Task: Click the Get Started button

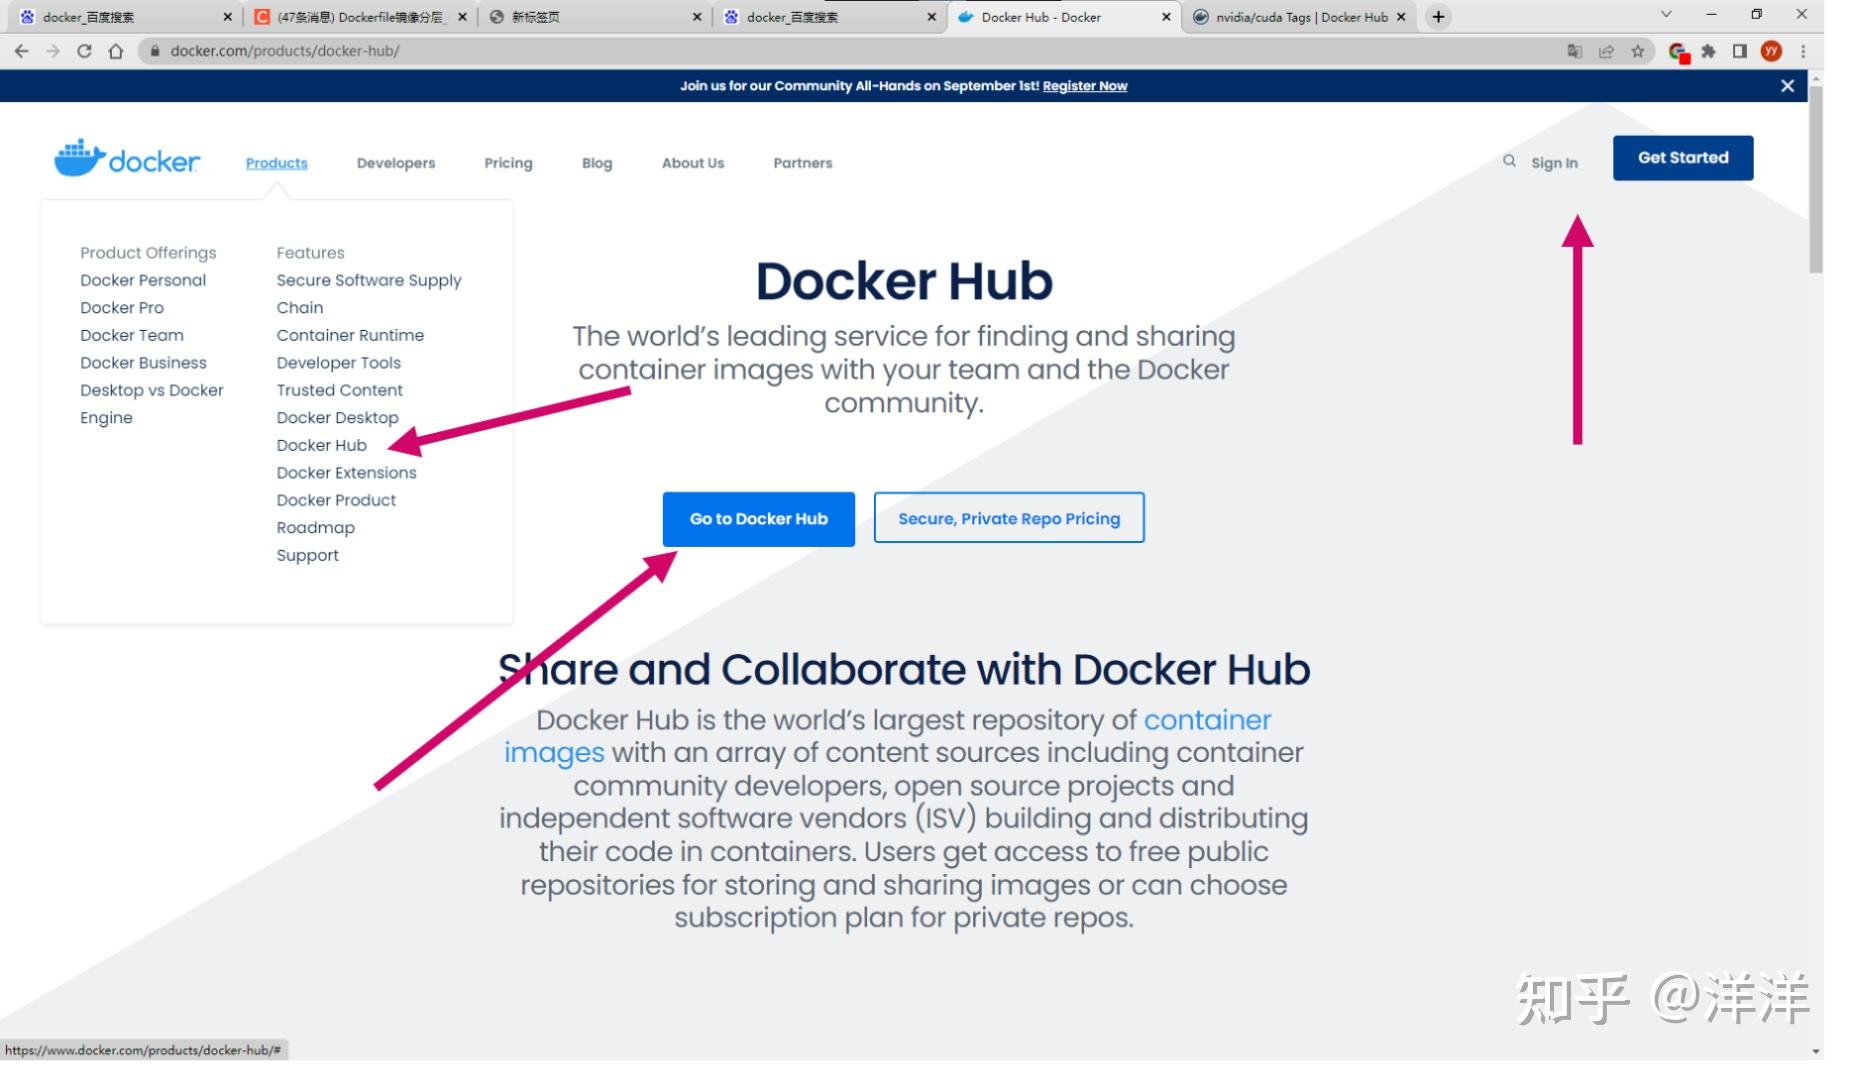Action: 1683,158
